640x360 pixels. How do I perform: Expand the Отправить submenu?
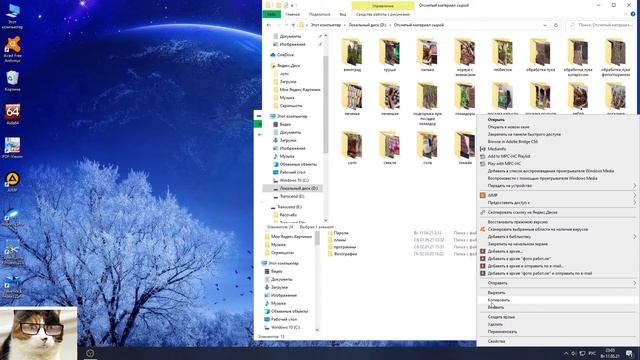point(635,283)
